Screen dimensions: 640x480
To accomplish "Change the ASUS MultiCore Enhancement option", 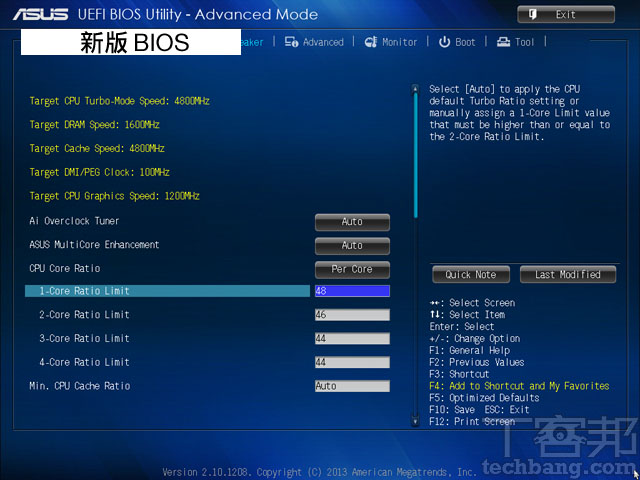I will (352, 246).
